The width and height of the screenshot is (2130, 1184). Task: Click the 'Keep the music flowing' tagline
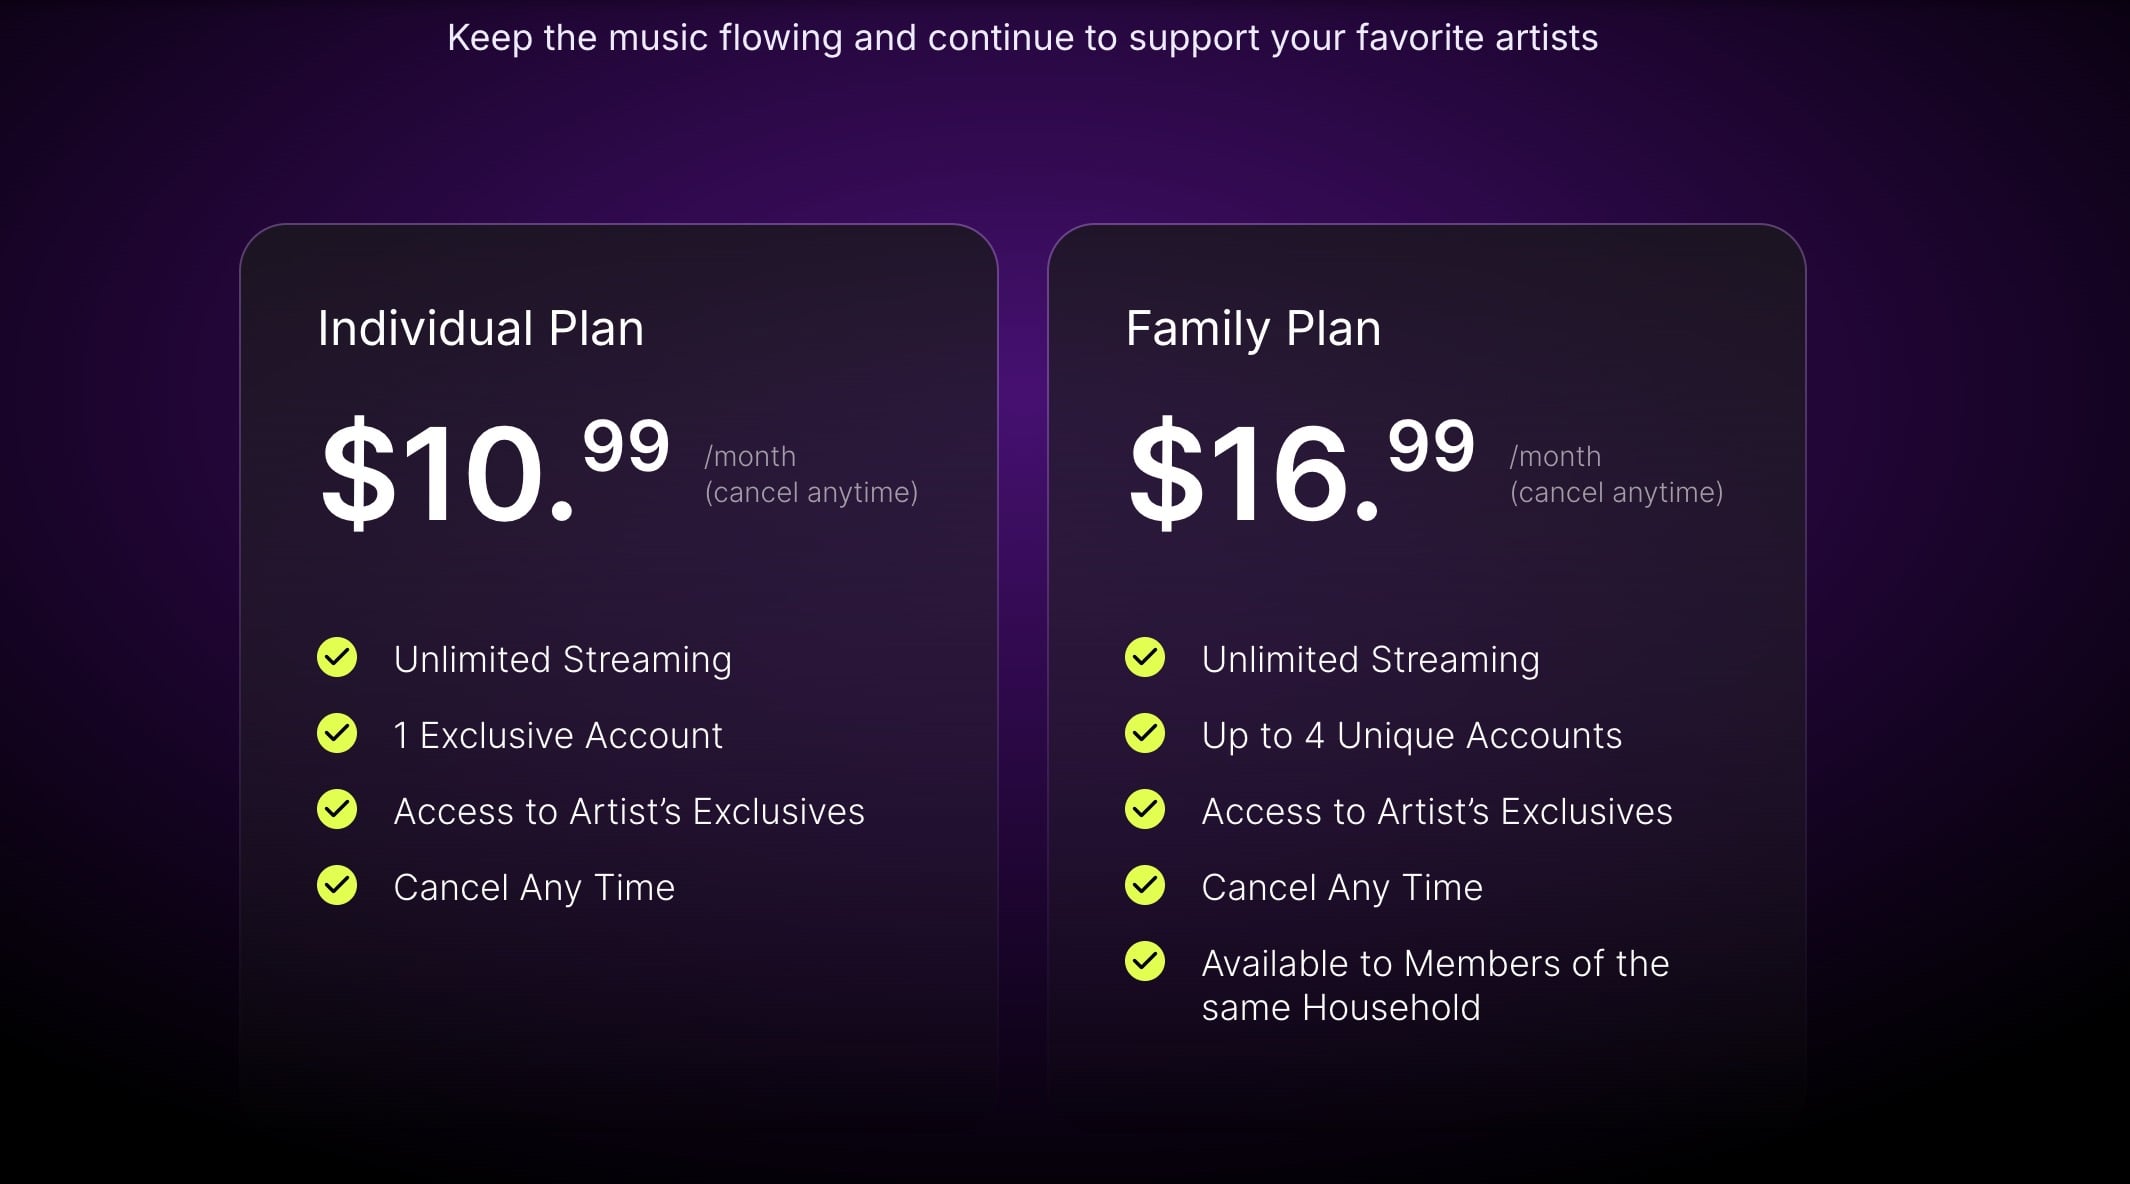click(x=1022, y=38)
